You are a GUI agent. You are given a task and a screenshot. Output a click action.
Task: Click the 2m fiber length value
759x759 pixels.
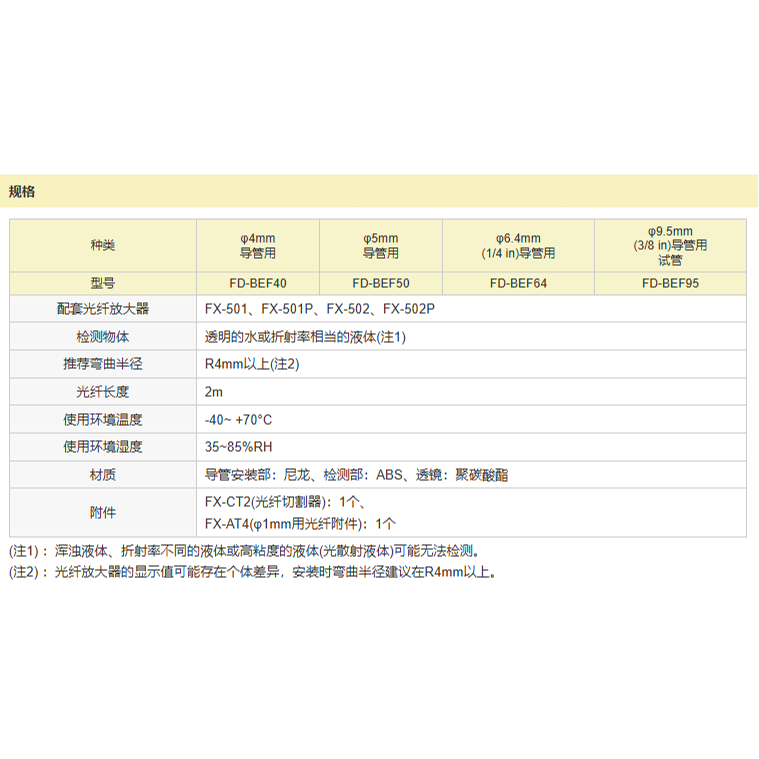pyautogui.click(x=213, y=392)
